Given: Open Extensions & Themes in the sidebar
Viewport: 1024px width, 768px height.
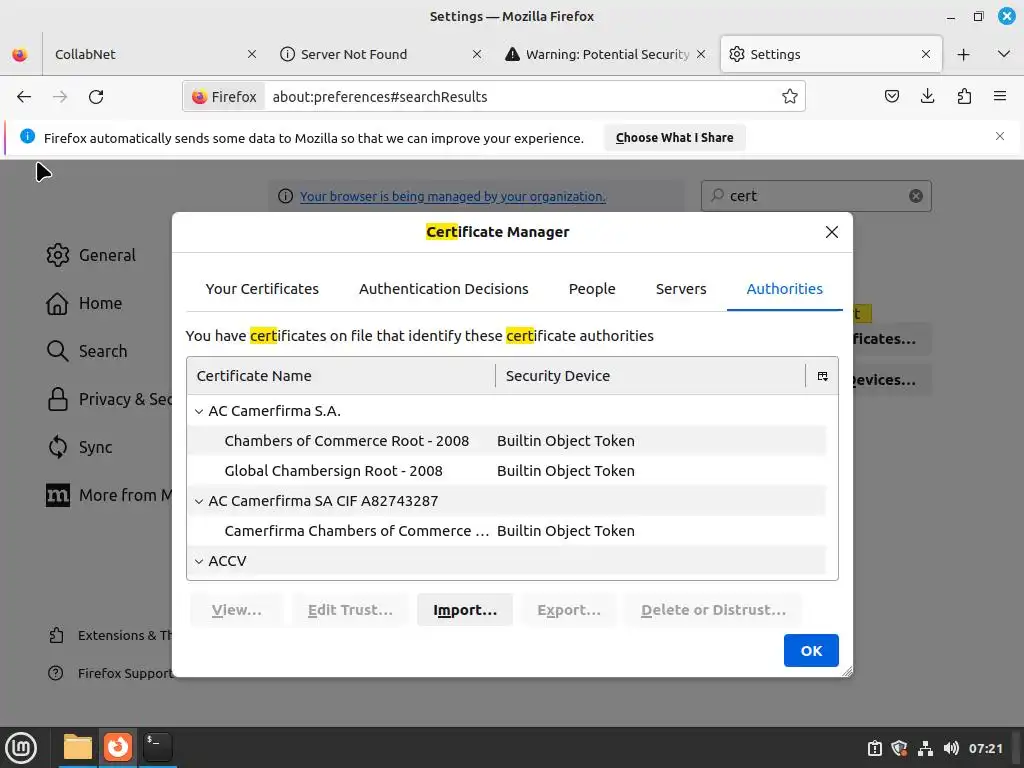Looking at the screenshot, I should (x=110, y=635).
